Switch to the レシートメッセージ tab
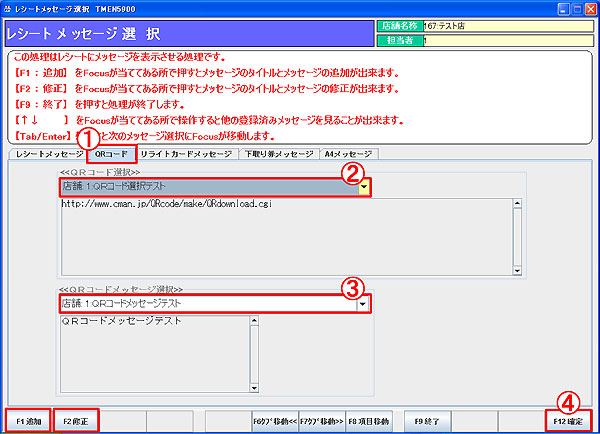 (x=48, y=154)
